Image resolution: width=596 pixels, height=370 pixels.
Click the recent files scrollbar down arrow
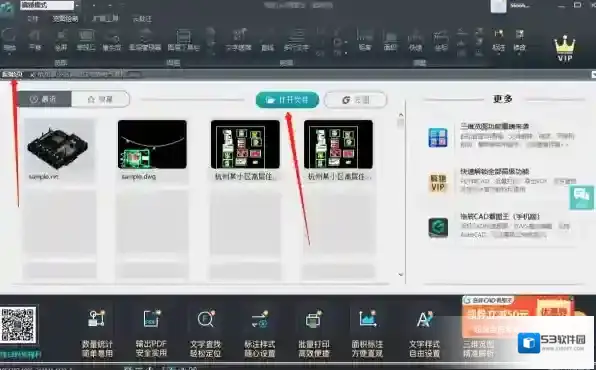pos(401,274)
